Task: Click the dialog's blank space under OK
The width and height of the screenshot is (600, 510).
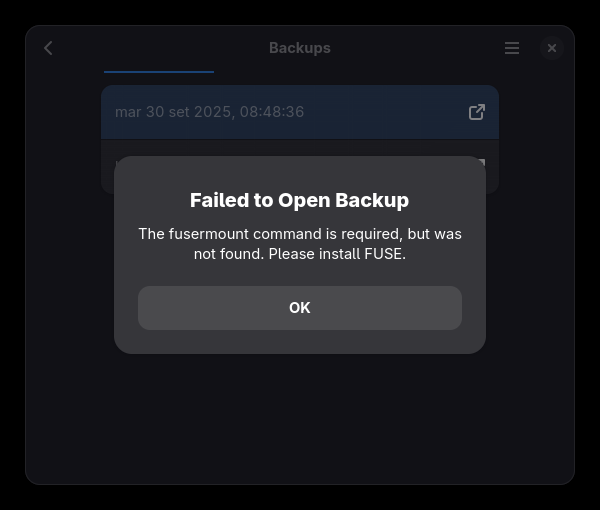Action: click(300, 341)
